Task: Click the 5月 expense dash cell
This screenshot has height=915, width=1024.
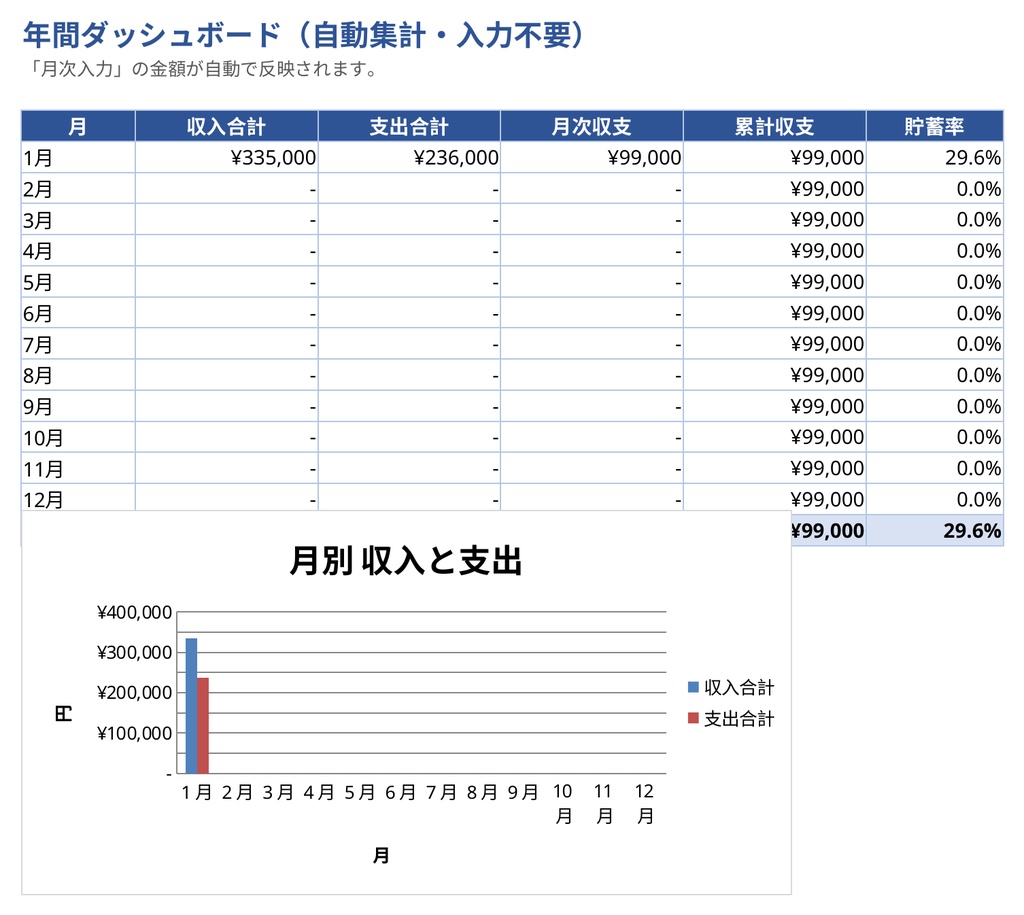Action: [x=409, y=282]
